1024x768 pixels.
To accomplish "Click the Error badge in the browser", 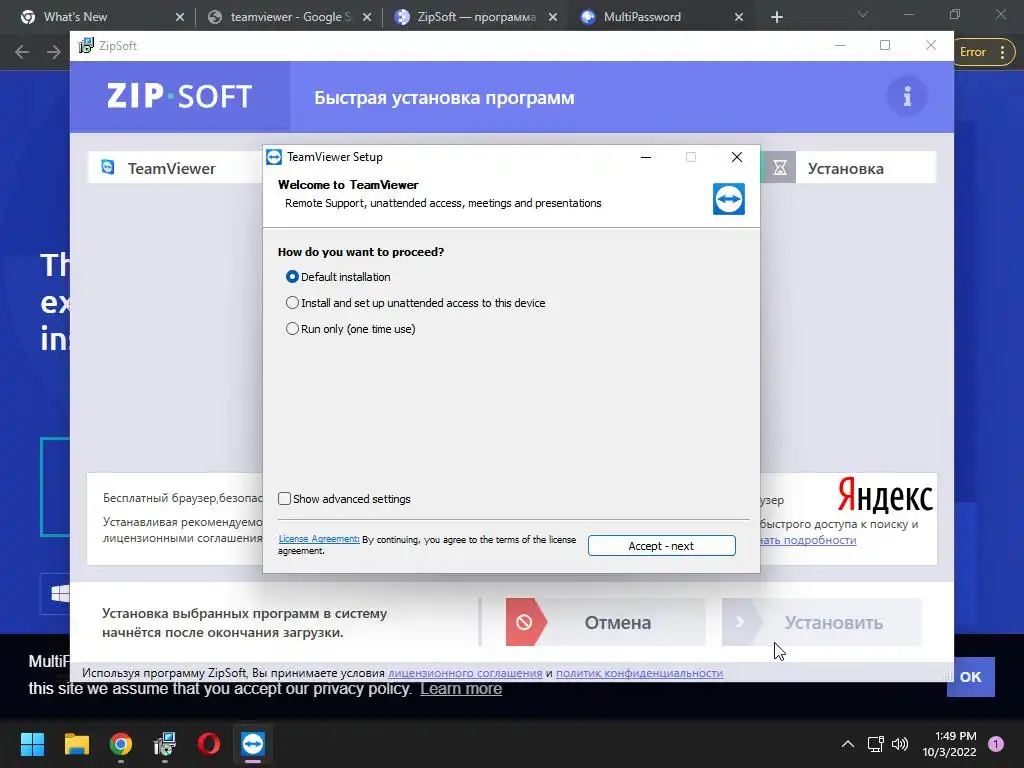I will pos(972,52).
